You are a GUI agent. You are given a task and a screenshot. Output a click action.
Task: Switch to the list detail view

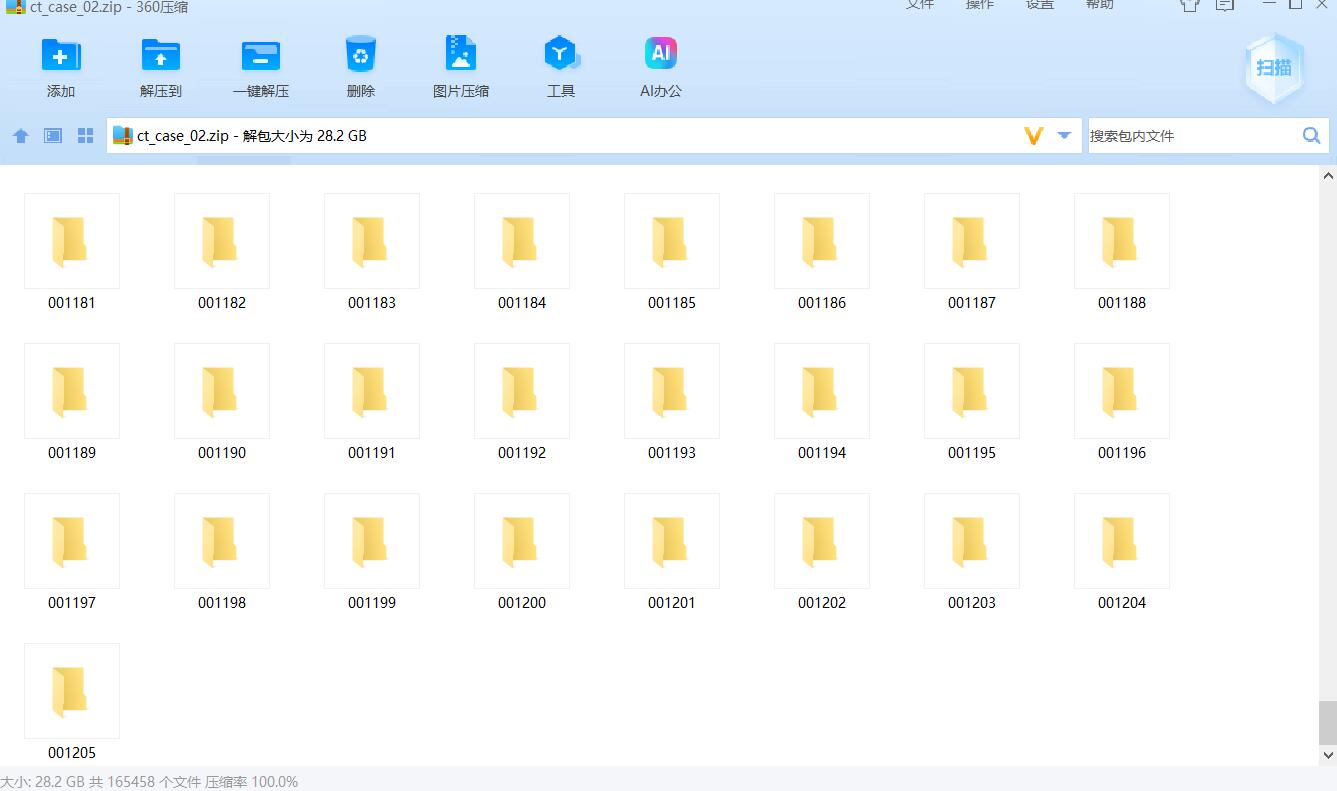click(53, 136)
